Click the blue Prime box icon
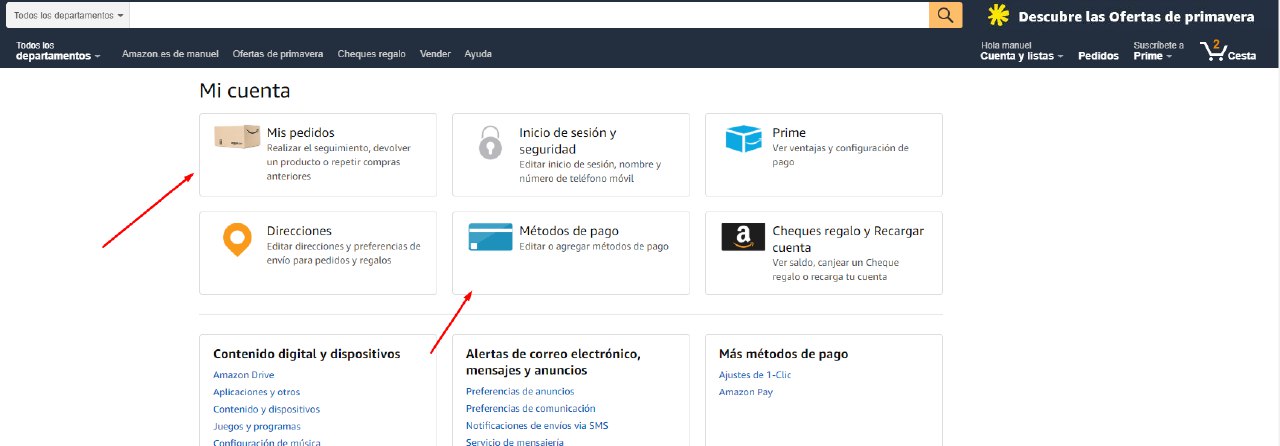The image size is (1280, 446). point(743,139)
